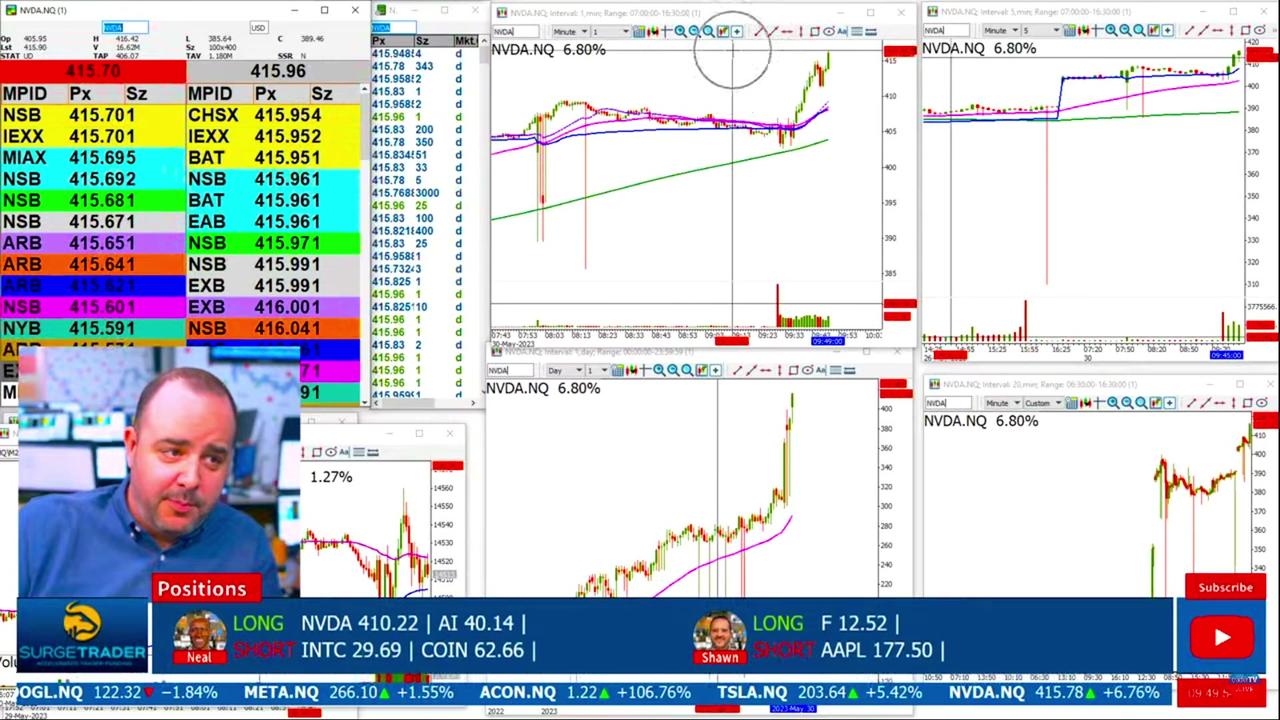Select the Aa text tool in daily chart toolbar
The image size is (1280, 720).
coord(821,370)
